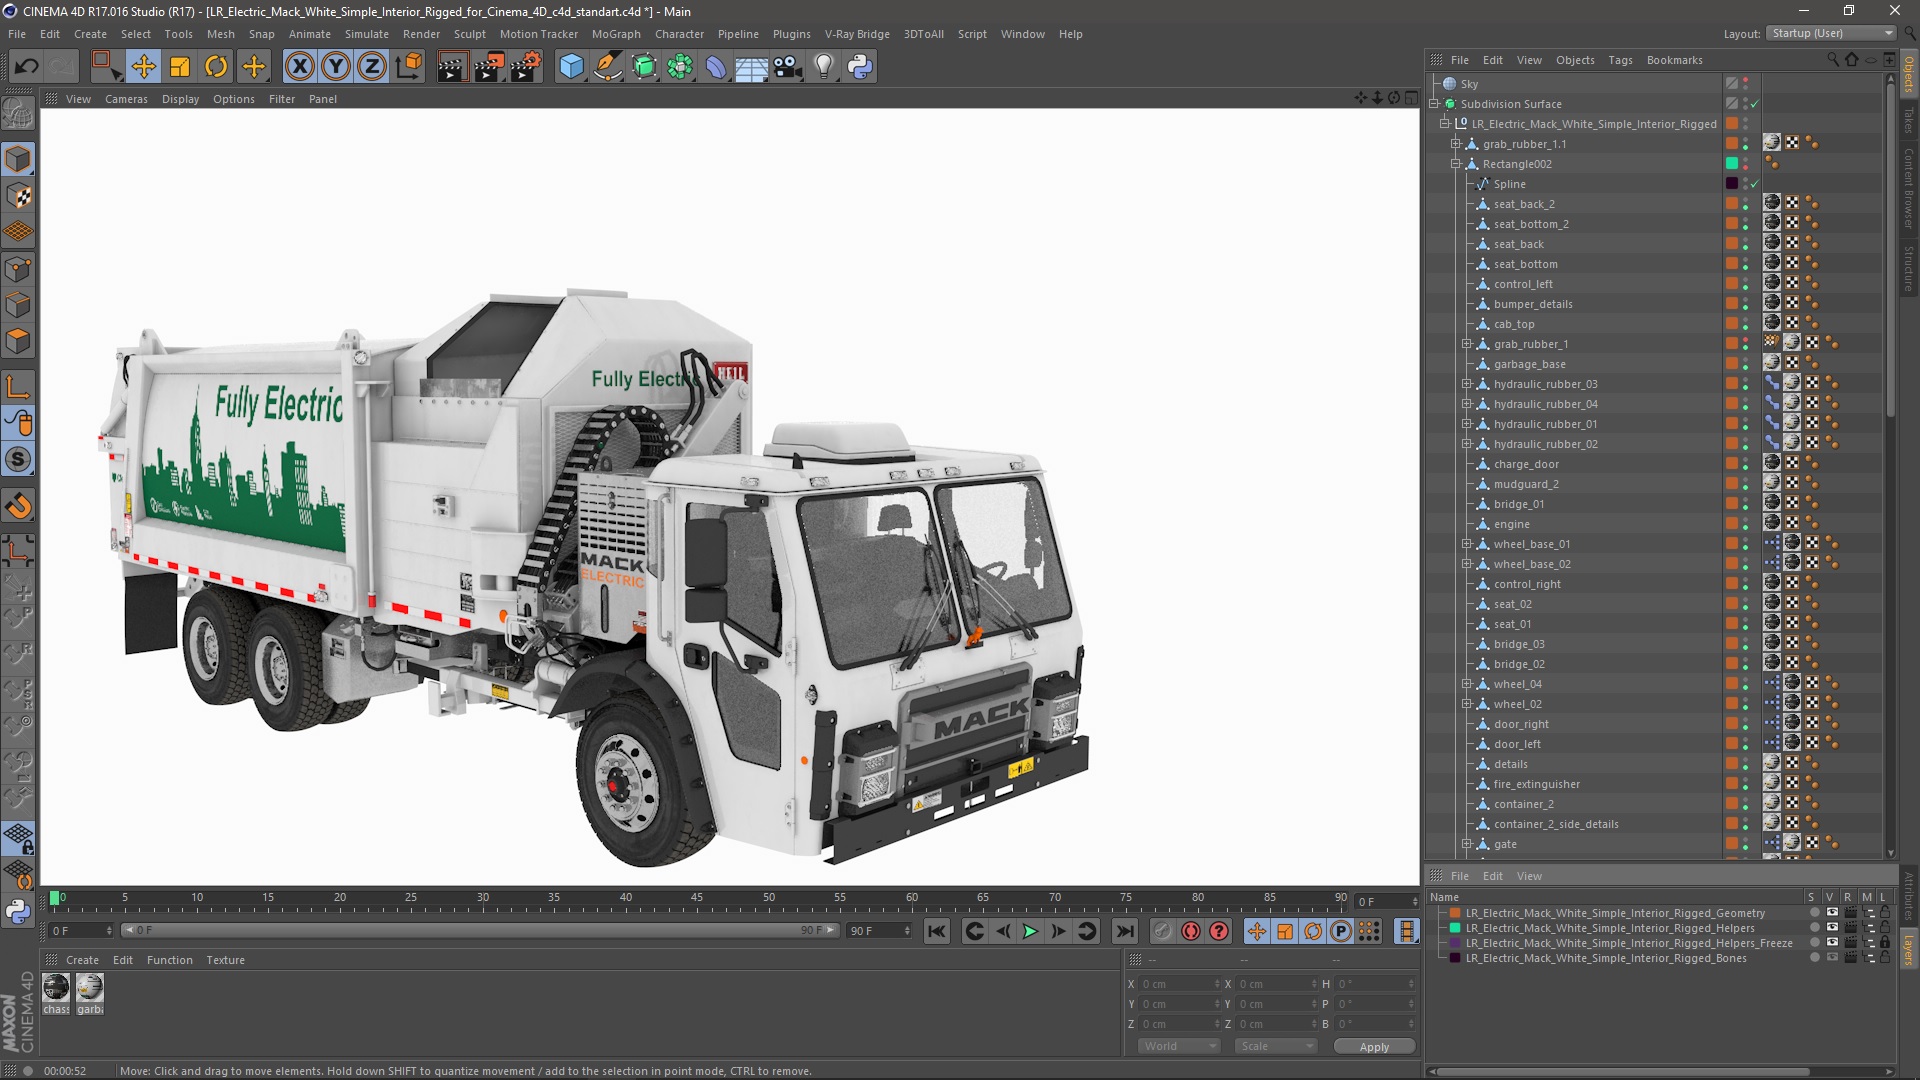
Task: Expand the wheel_base_01 object
Action: point(1467,544)
